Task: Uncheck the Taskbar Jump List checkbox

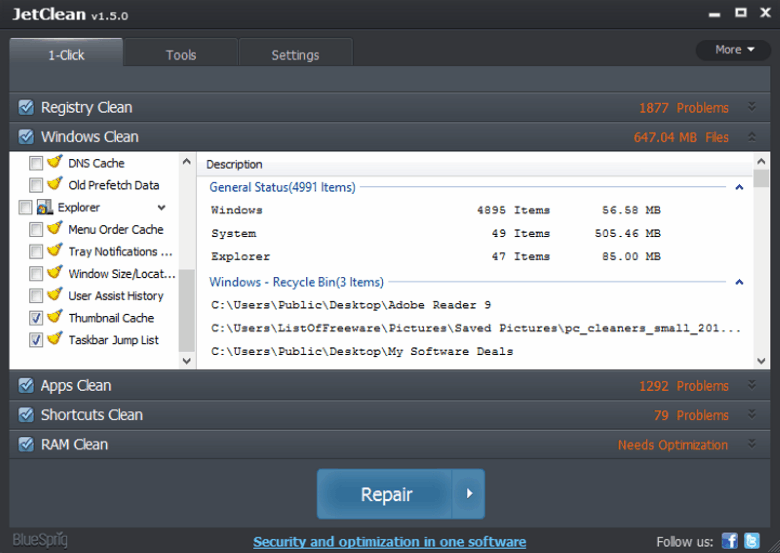Action: tap(36, 340)
